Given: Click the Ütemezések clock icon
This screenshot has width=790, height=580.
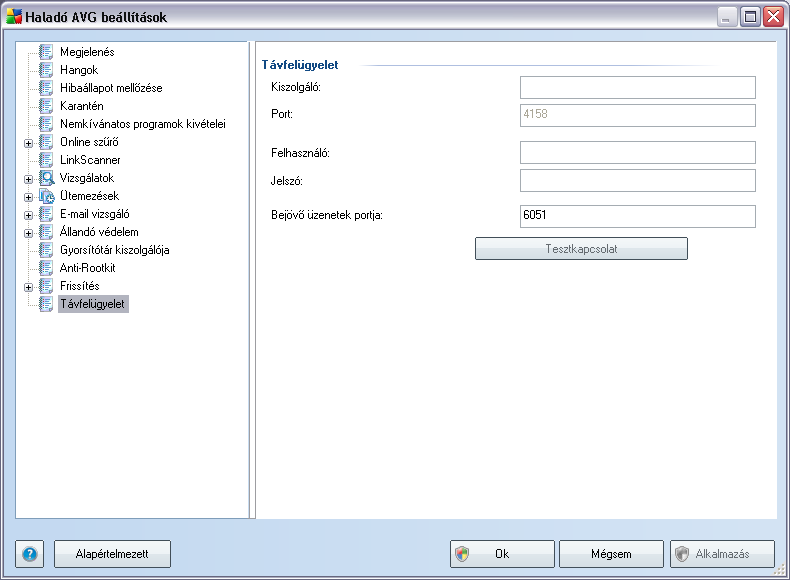Looking at the screenshot, I should point(46,196).
